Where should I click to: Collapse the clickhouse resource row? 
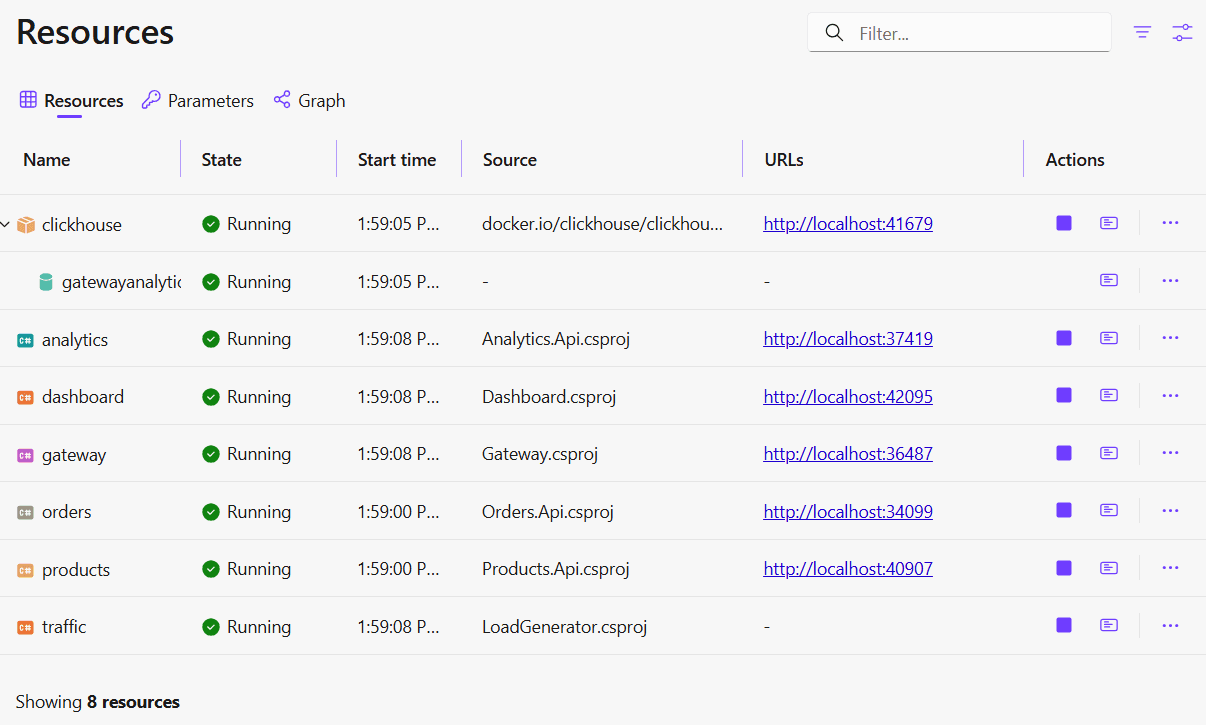(5, 224)
